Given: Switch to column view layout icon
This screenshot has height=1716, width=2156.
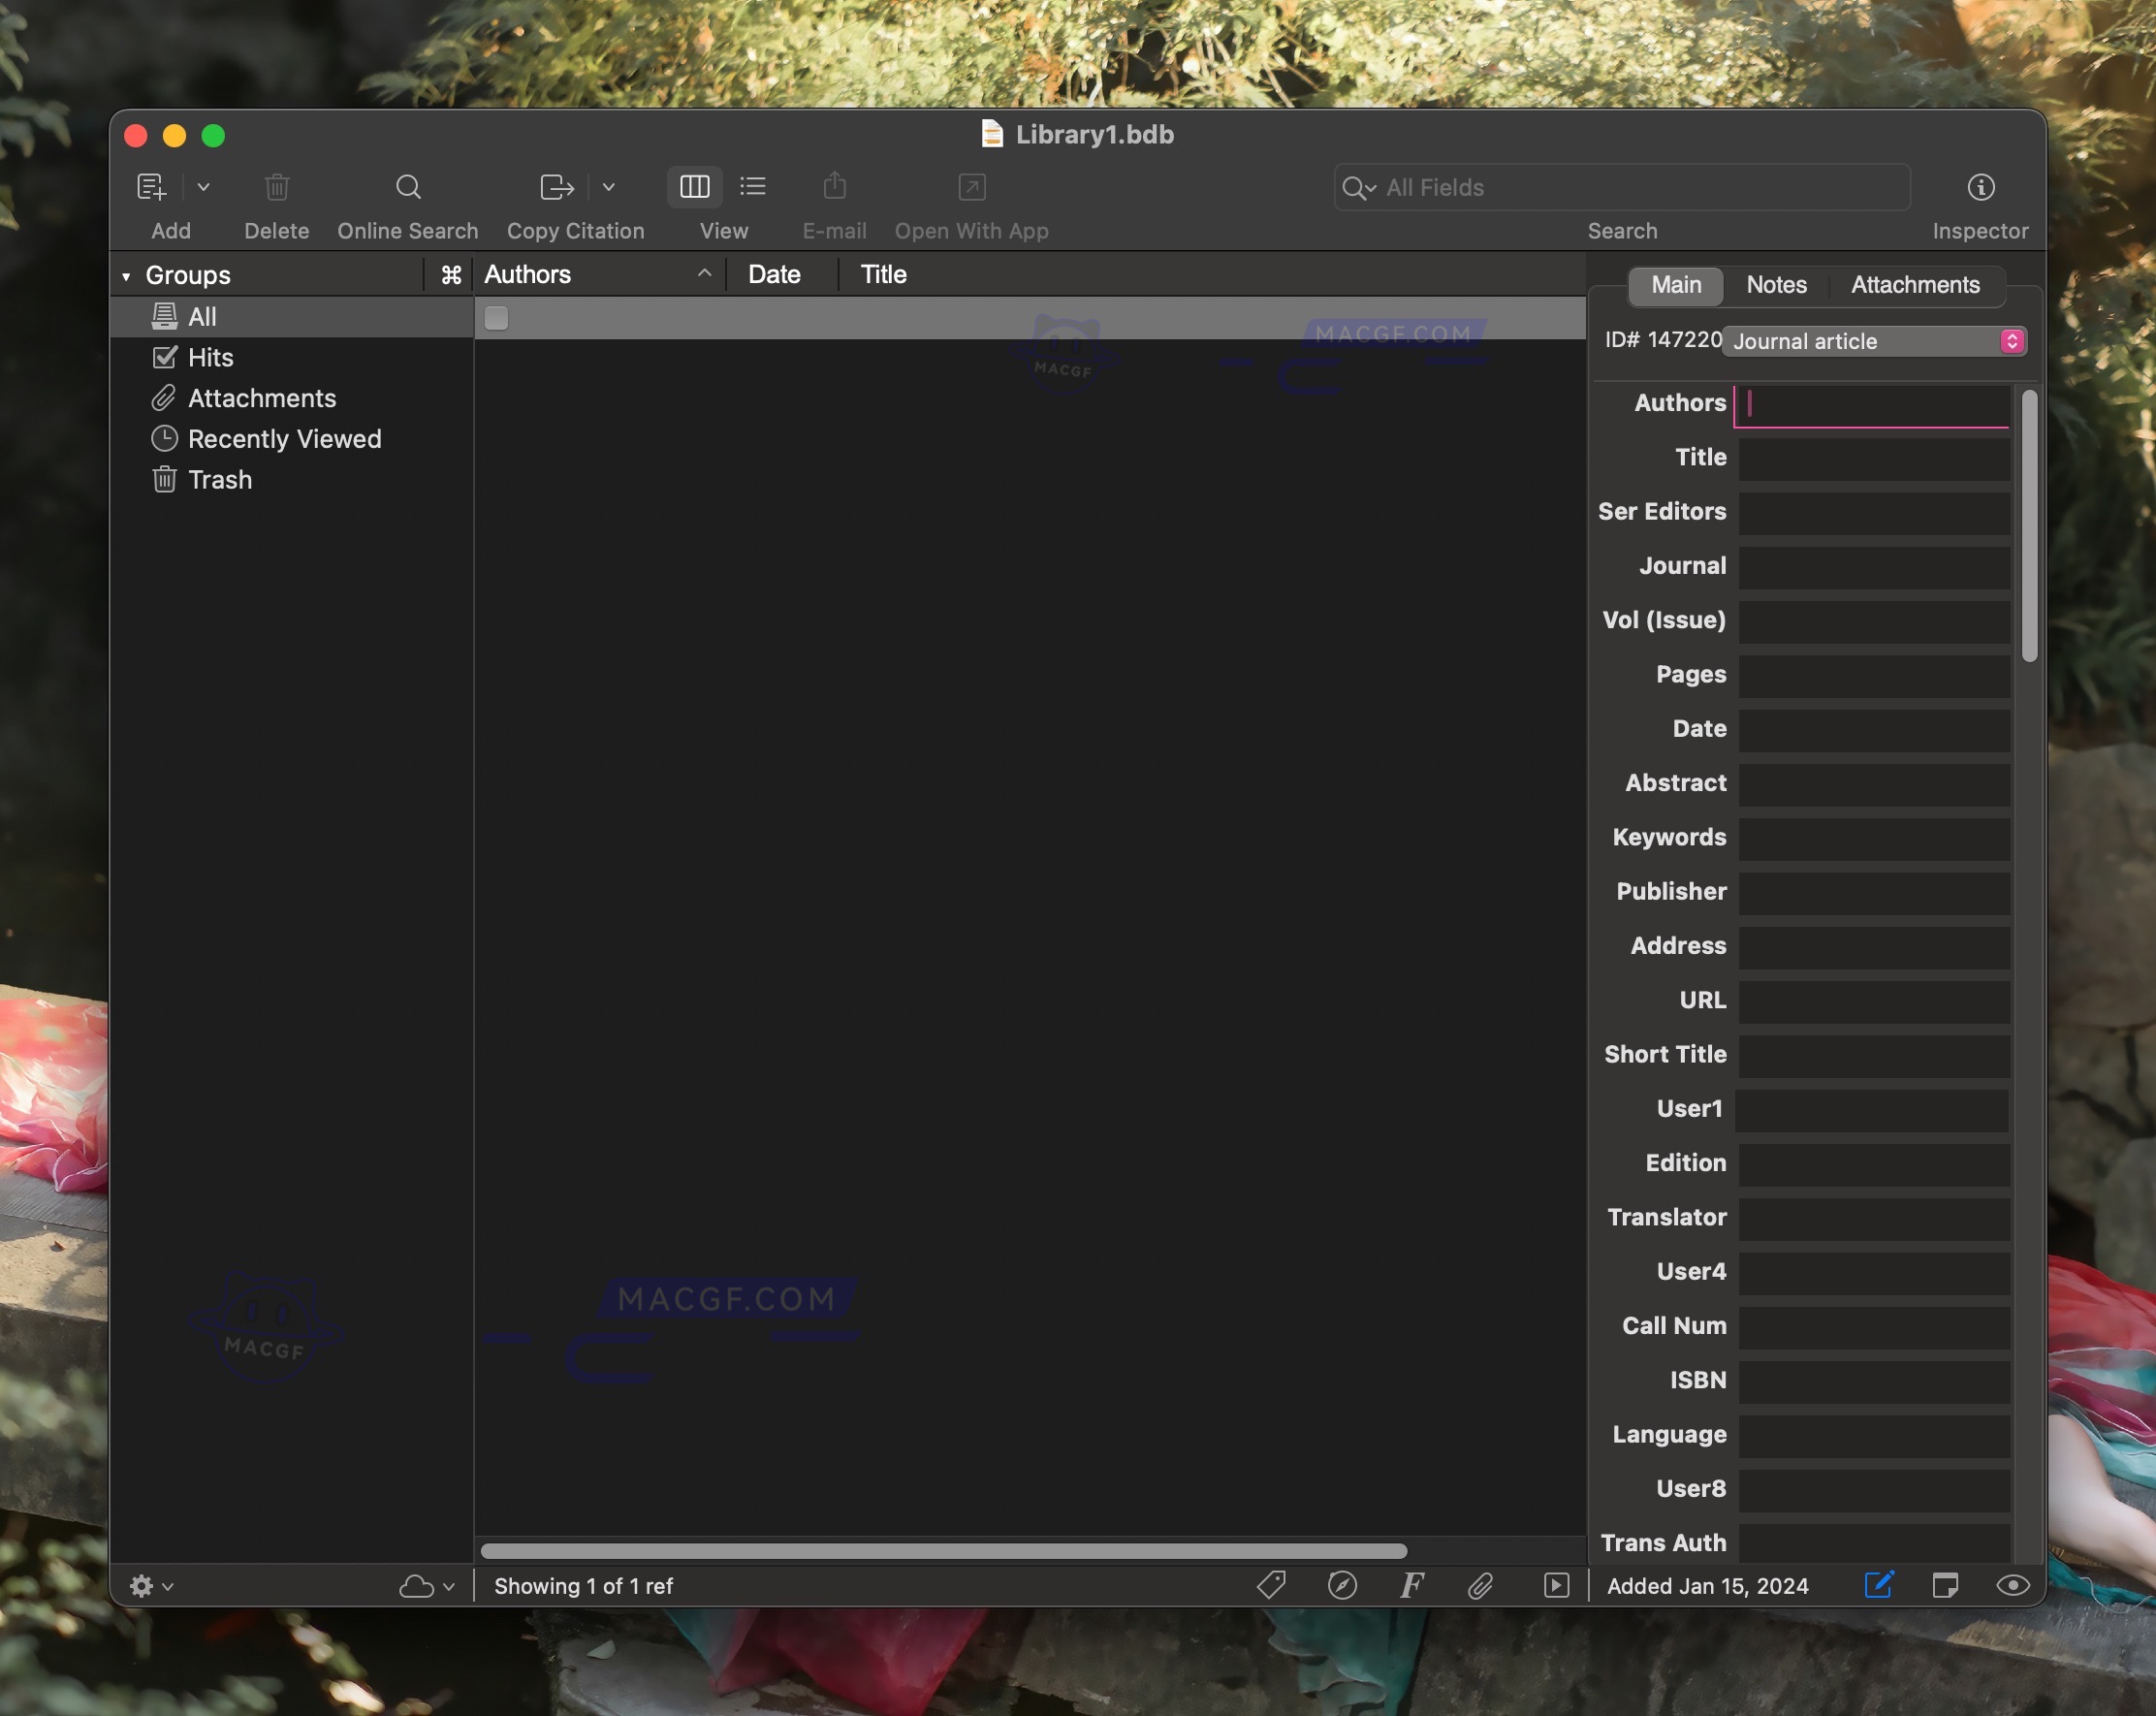Looking at the screenshot, I should [694, 187].
